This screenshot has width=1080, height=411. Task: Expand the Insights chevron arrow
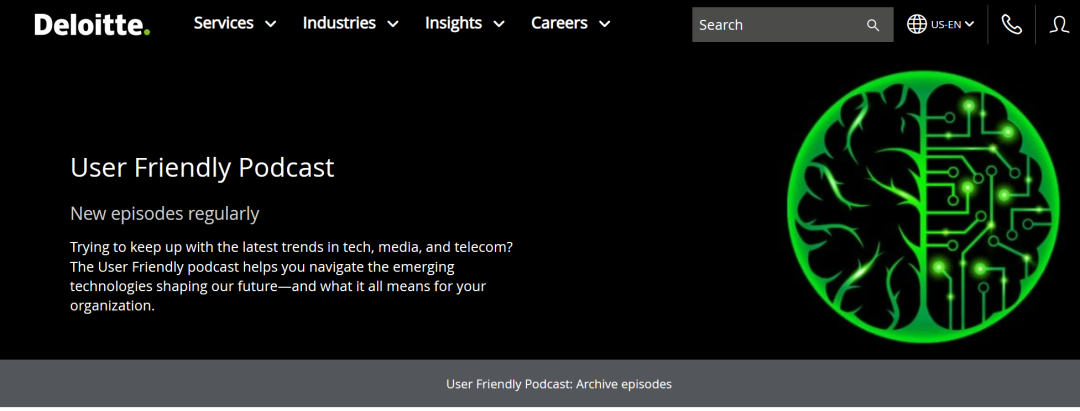tap(499, 24)
